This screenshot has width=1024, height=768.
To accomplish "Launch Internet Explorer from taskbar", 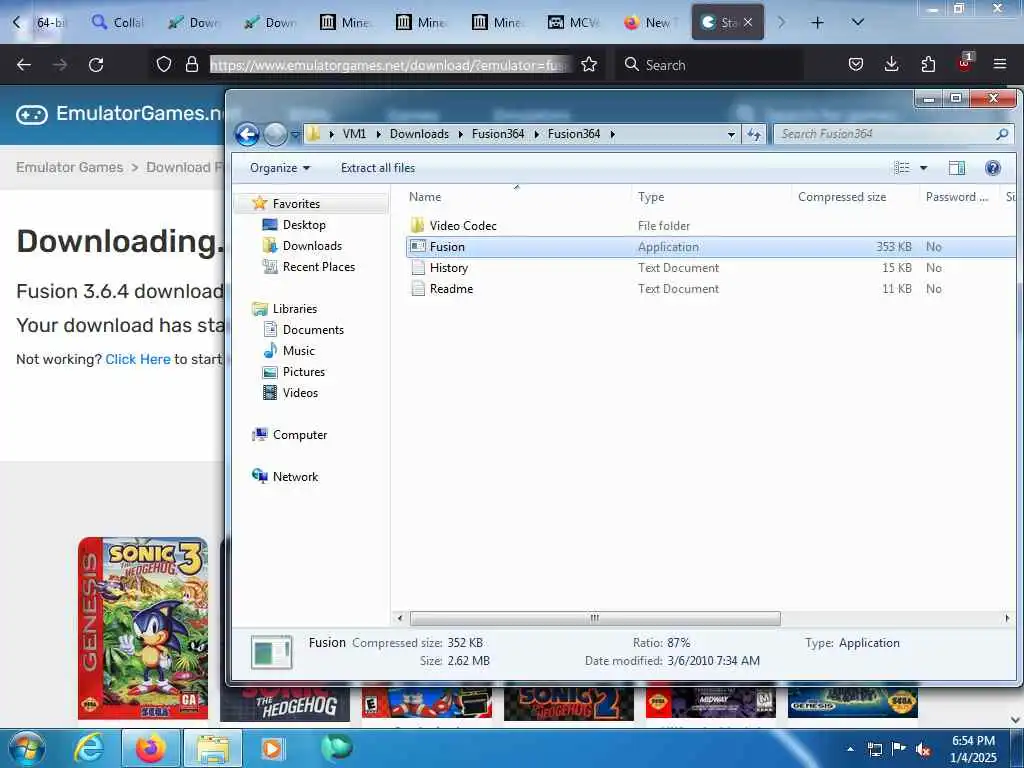I will [89, 748].
